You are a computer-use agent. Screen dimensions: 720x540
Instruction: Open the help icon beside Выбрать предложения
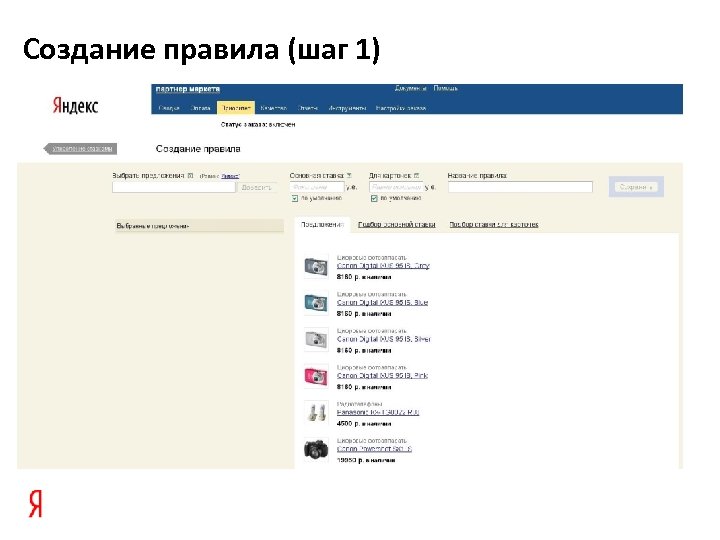pos(191,175)
